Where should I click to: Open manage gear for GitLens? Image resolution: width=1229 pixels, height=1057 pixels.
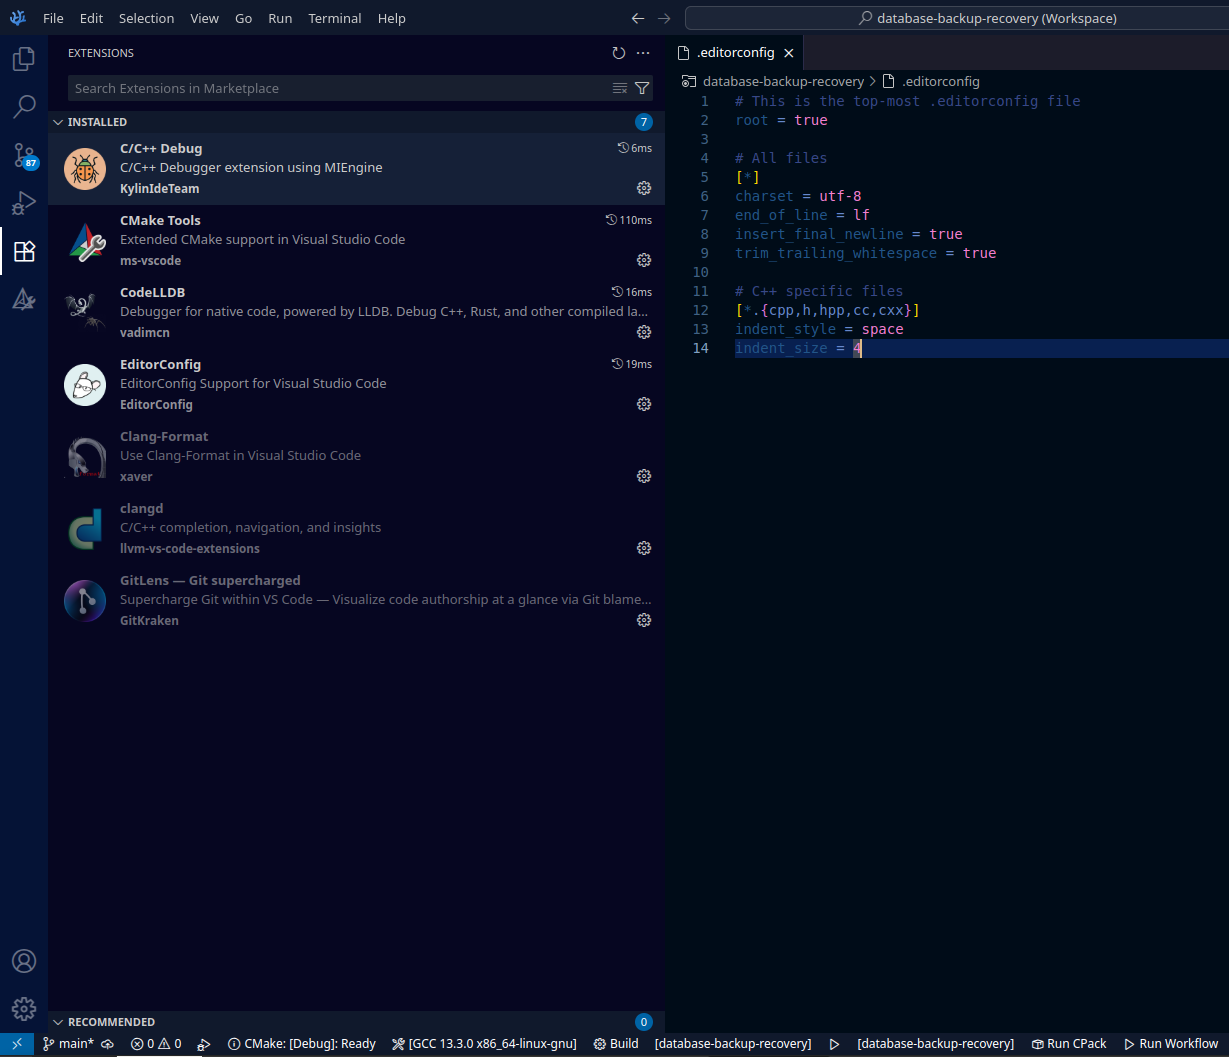click(644, 620)
